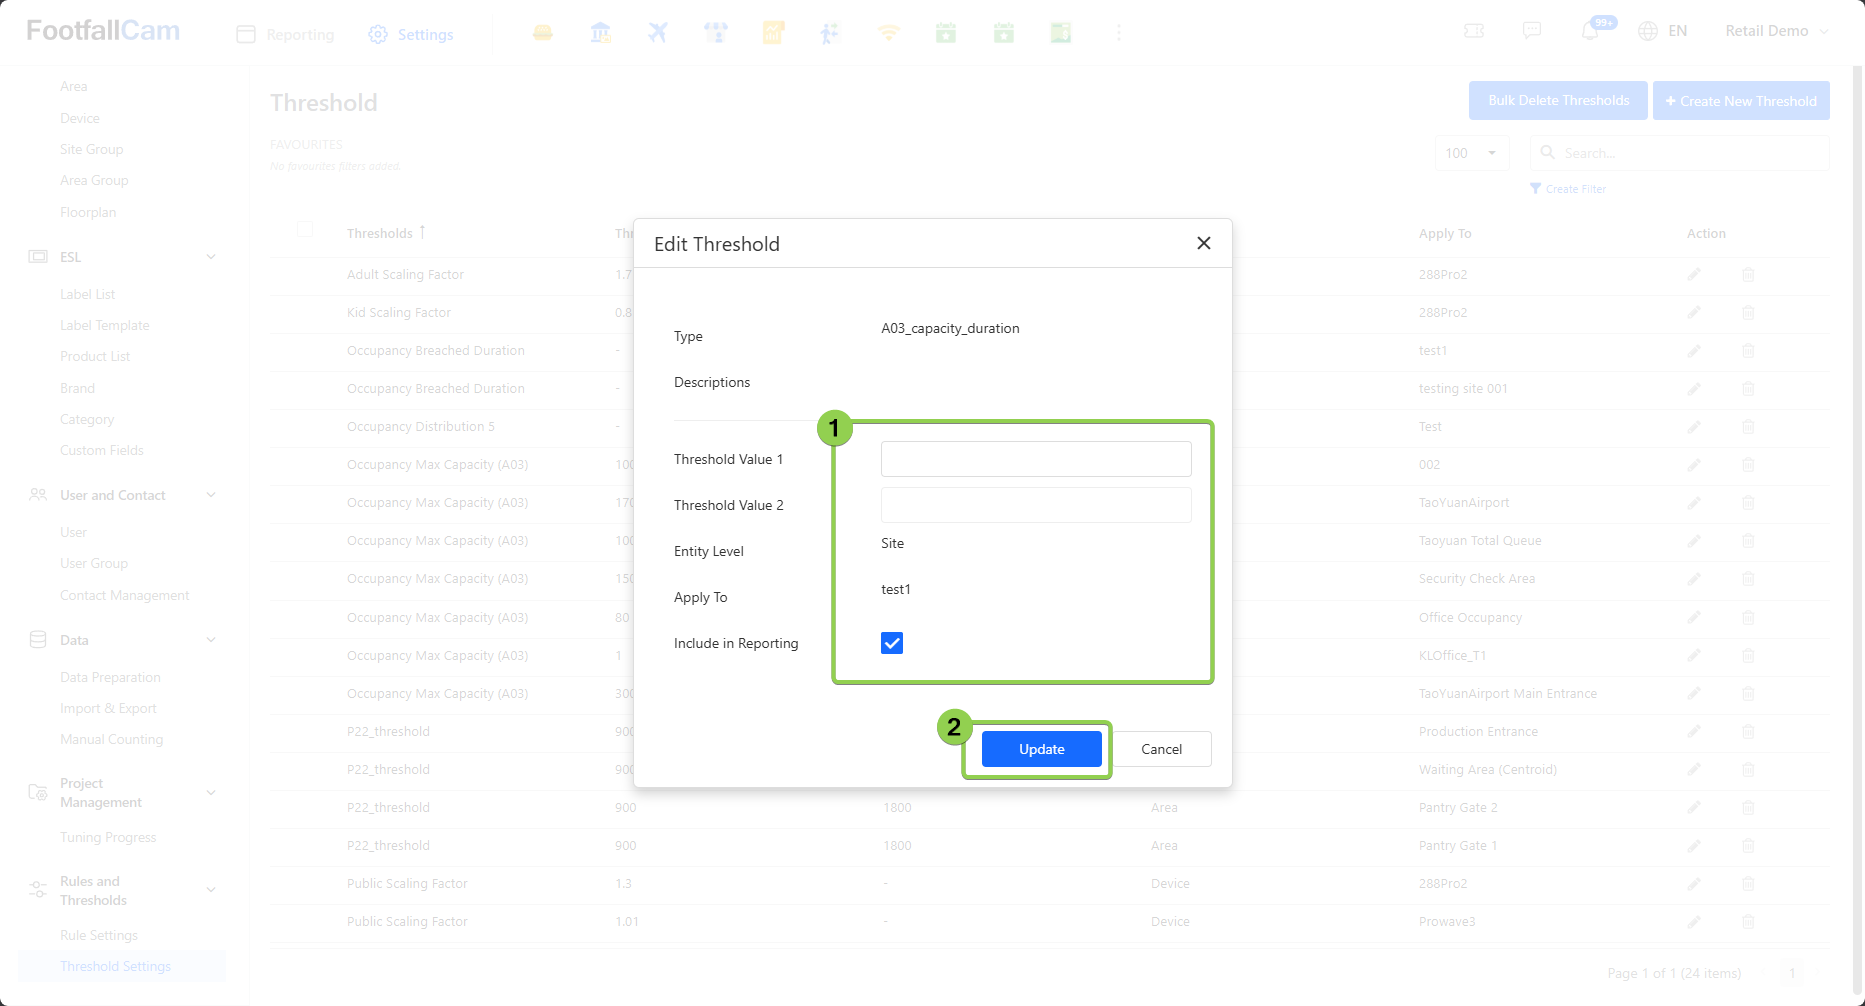Viewport: 1865px width, 1006px height.
Task: Close the Edit Threshold dialog with X
Action: 1203,243
